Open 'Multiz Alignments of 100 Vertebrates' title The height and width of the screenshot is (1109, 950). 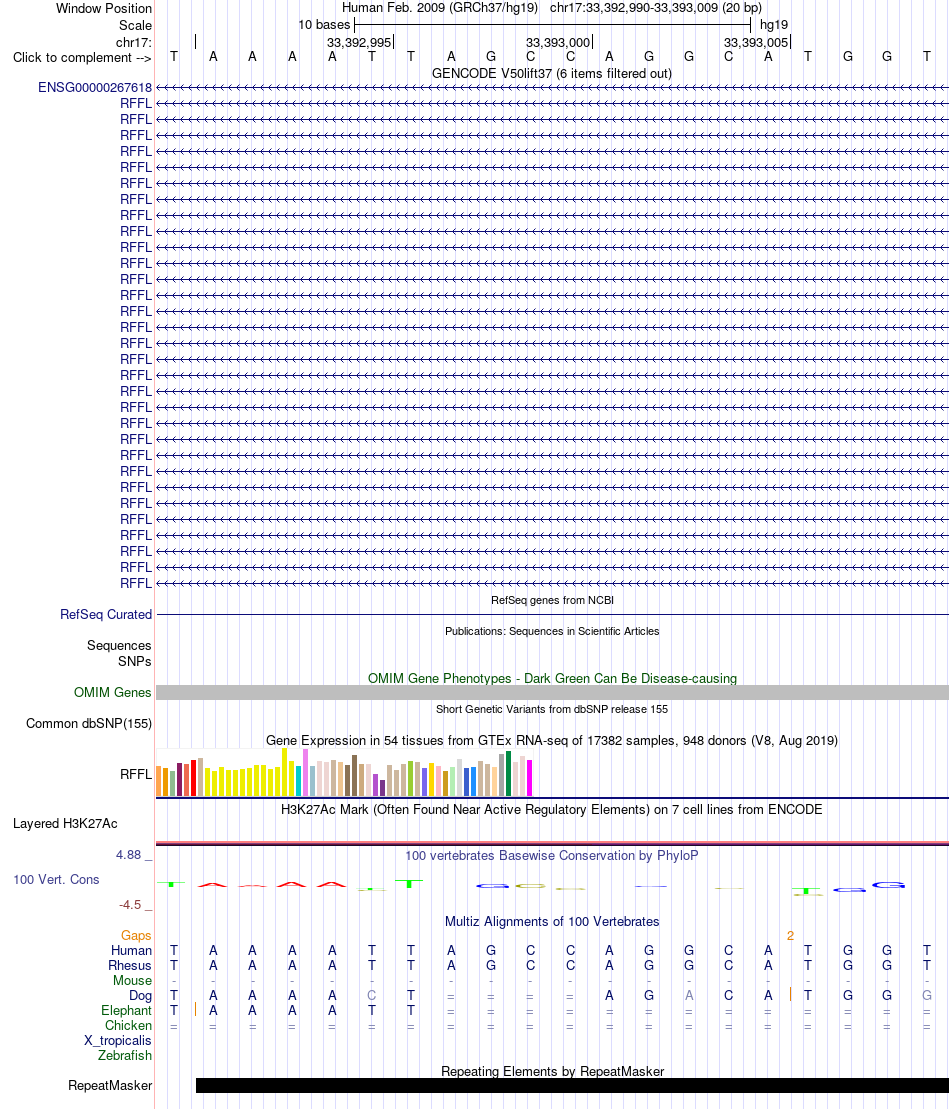(552, 922)
